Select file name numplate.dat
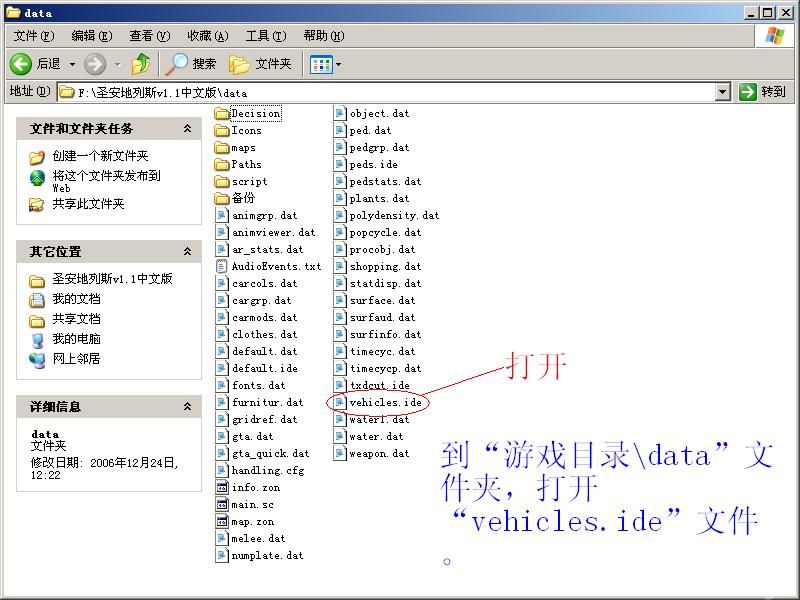 (x=267, y=555)
